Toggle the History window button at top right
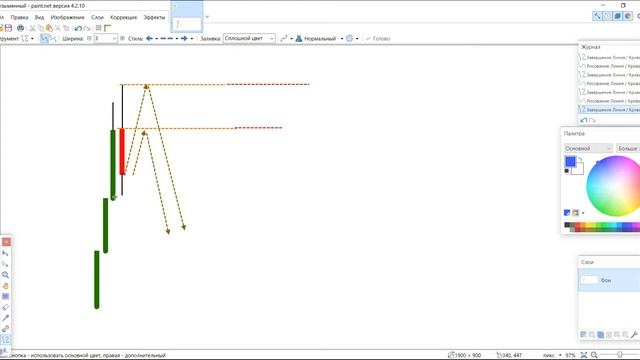 [x=607, y=16]
